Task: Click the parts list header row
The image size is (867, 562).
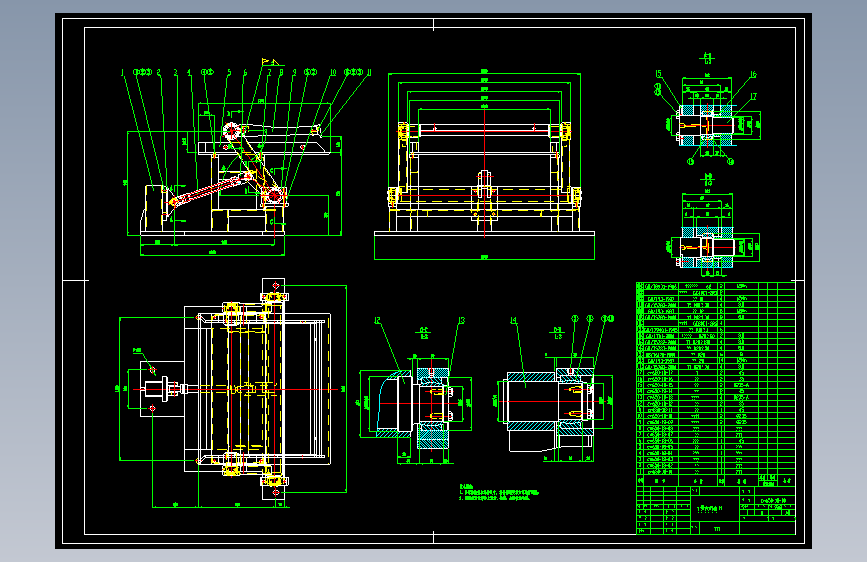Action: click(715, 481)
